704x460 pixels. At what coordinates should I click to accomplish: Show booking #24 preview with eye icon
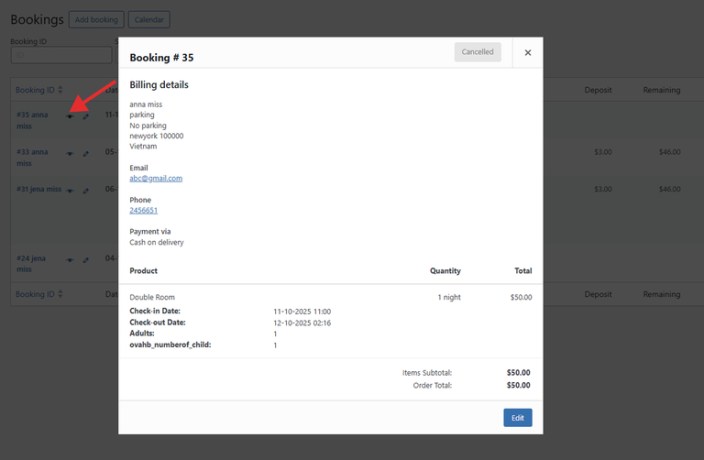(x=69, y=259)
